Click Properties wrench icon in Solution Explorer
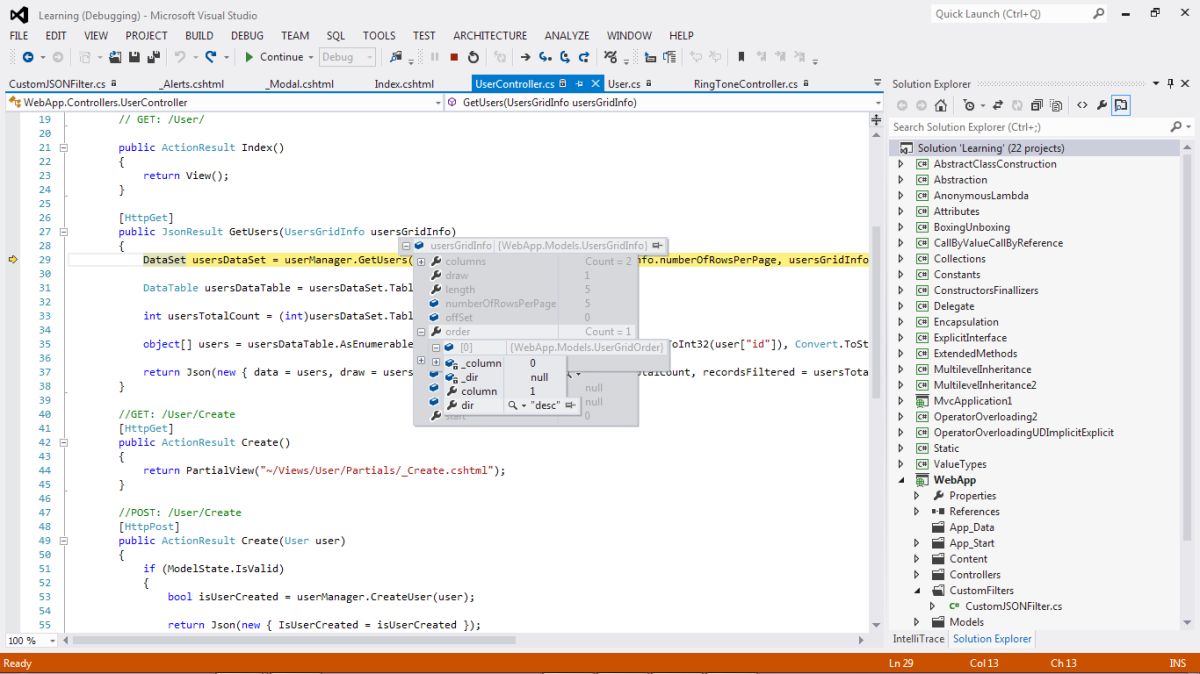Viewport: 1200px width, 674px height. pyautogui.click(x=1102, y=105)
